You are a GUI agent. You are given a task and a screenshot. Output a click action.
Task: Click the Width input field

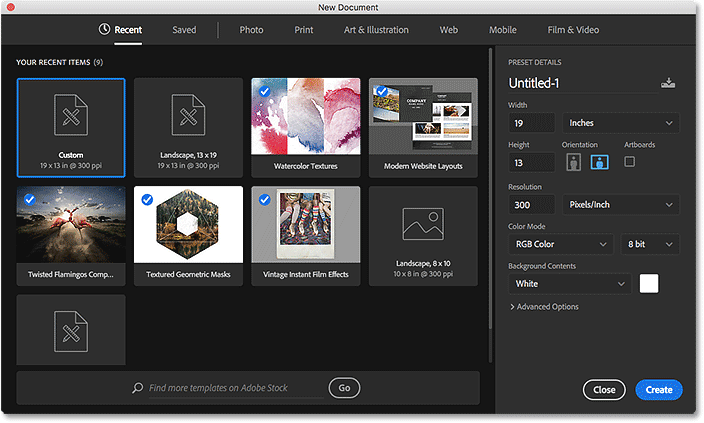coord(531,123)
